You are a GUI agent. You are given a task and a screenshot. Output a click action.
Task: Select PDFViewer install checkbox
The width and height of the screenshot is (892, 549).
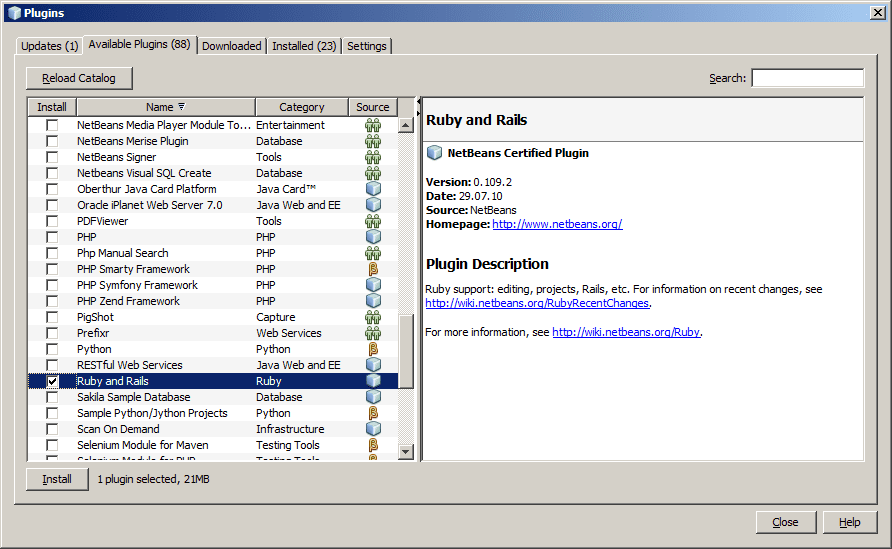click(x=52, y=221)
